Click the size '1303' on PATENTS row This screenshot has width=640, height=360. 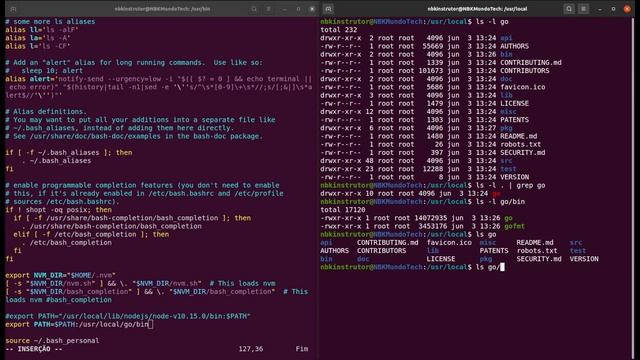(435, 120)
